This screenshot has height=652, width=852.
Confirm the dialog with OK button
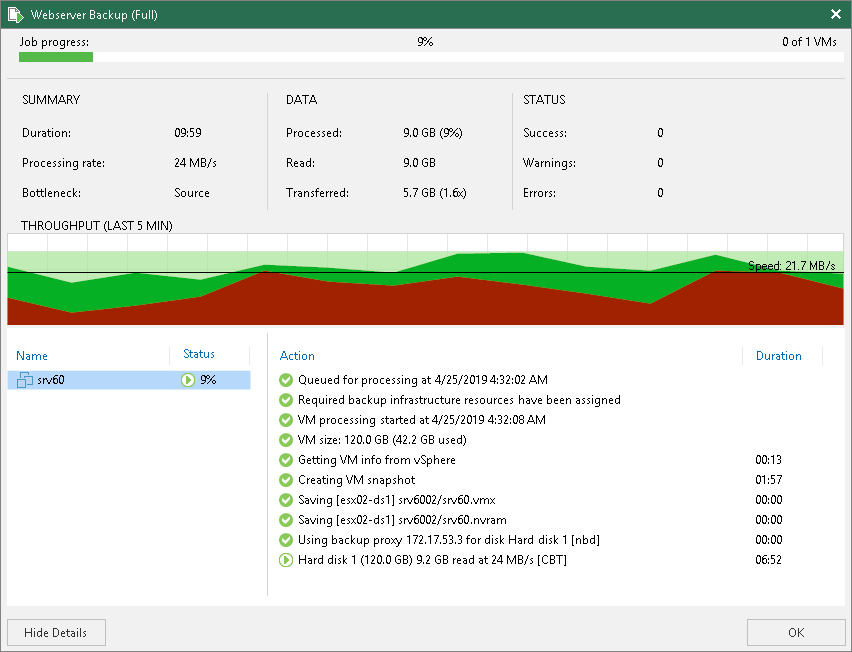tap(795, 632)
